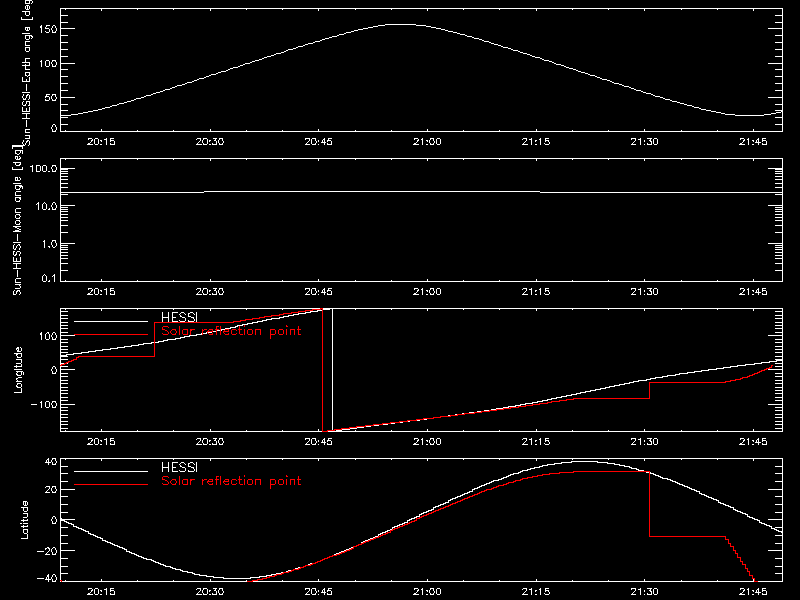Select the 150 tick label in Earth angle plot

click(x=50, y=29)
